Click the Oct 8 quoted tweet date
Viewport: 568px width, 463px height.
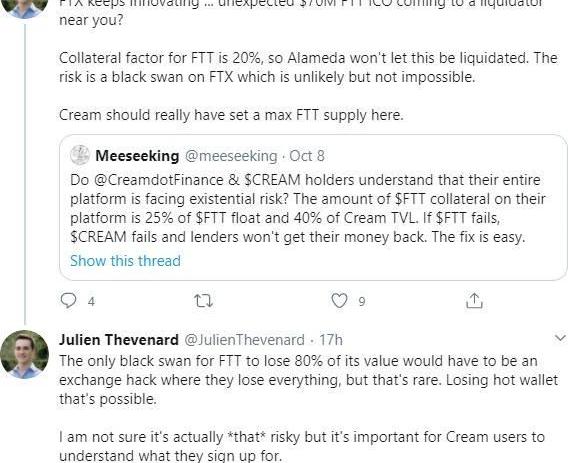(307, 156)
